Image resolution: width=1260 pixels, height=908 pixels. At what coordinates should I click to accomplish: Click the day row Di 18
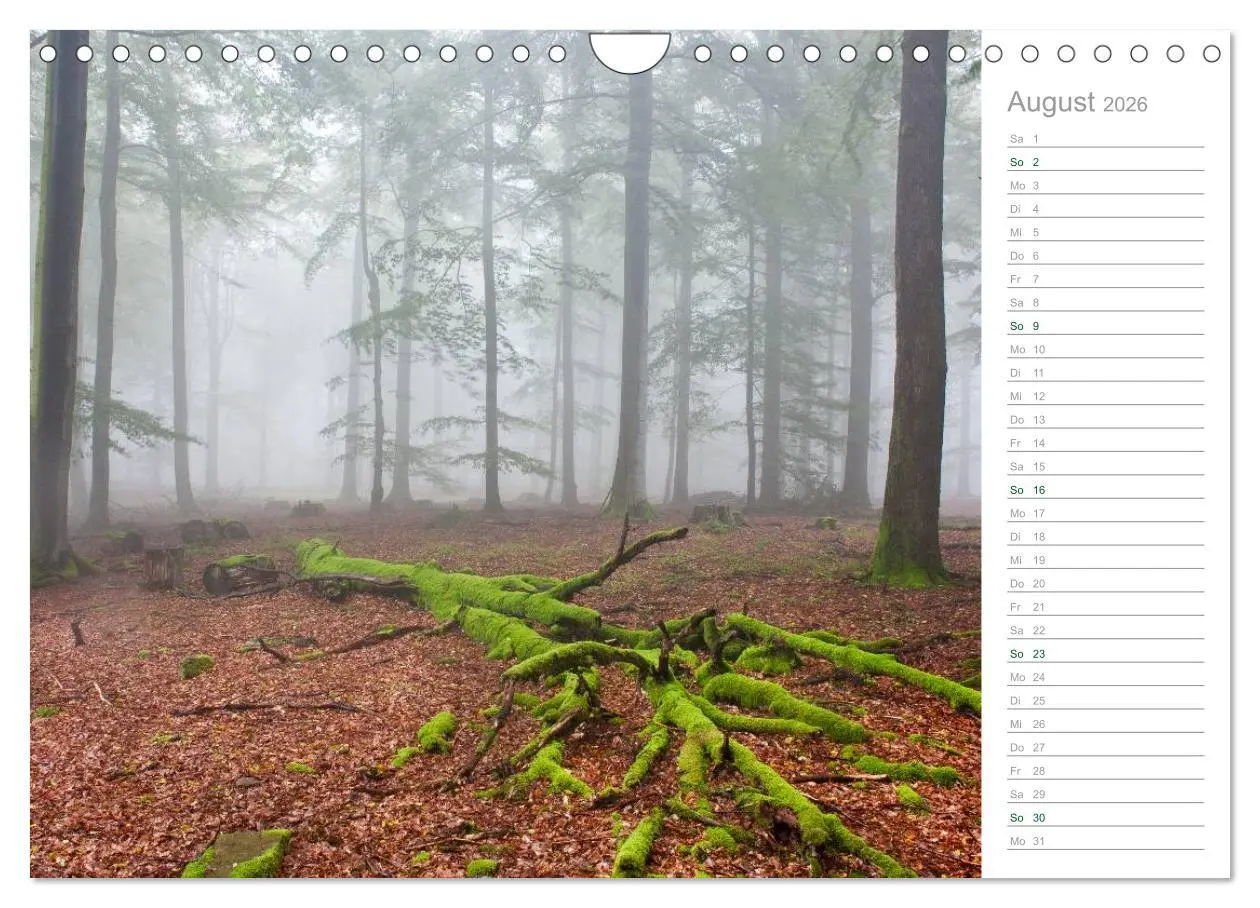click(1105, 536)
